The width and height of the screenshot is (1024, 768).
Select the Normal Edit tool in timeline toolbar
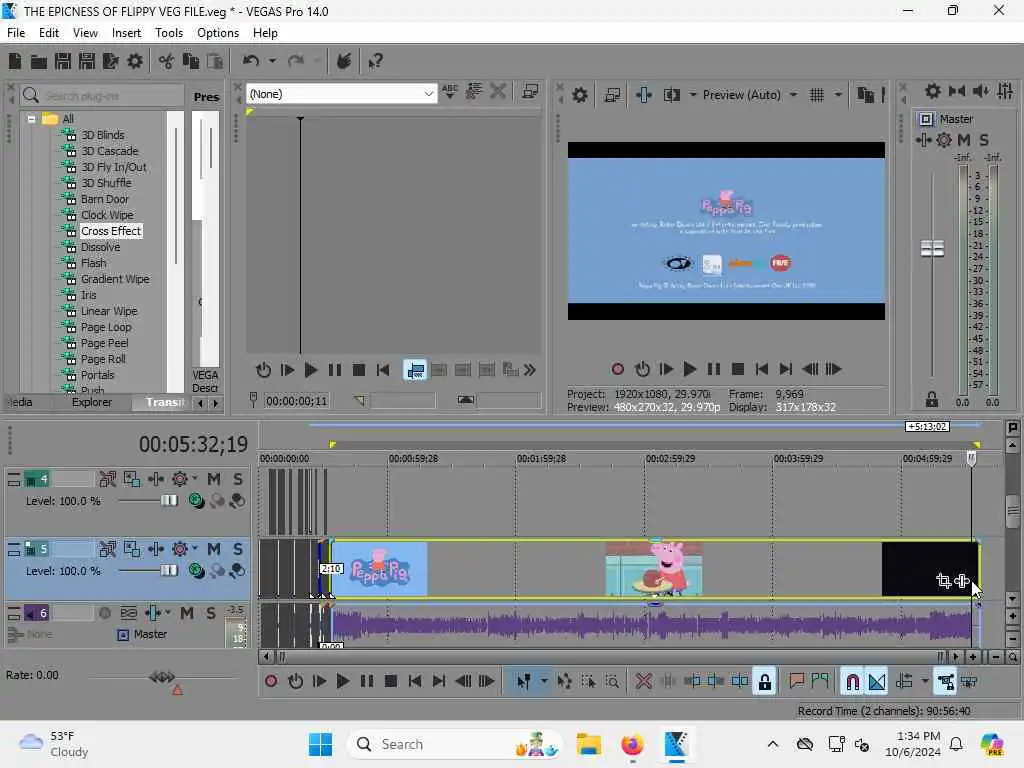click(524, 682)
